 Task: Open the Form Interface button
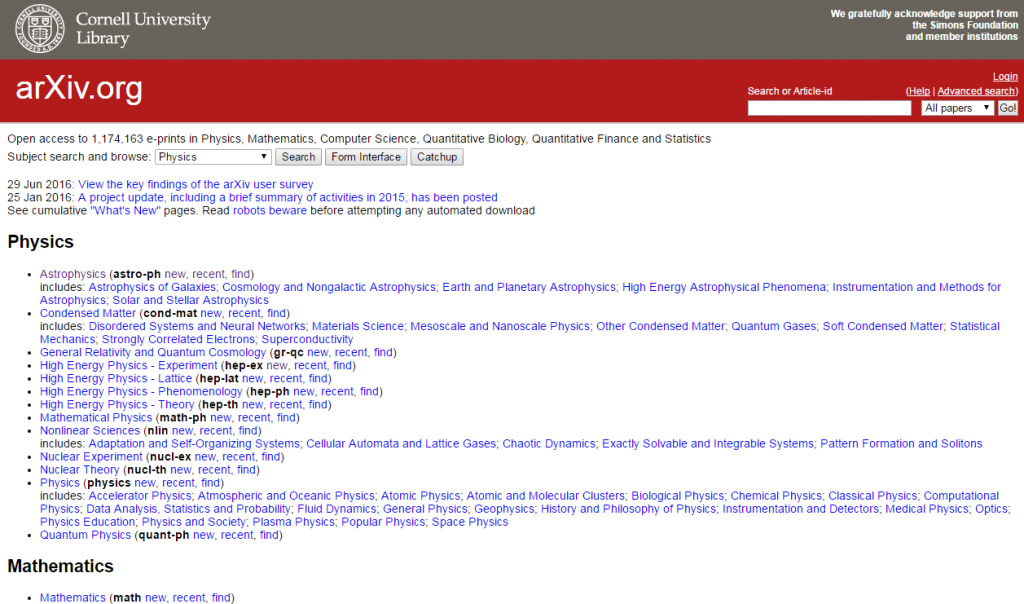(x=366, y=157)
